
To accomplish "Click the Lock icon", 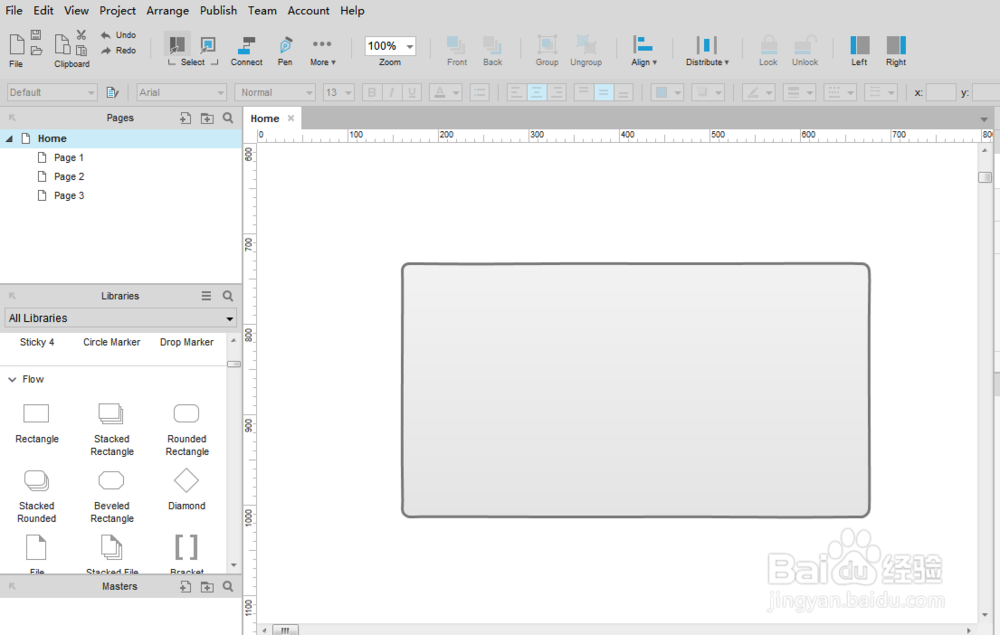I will point(768,45).
